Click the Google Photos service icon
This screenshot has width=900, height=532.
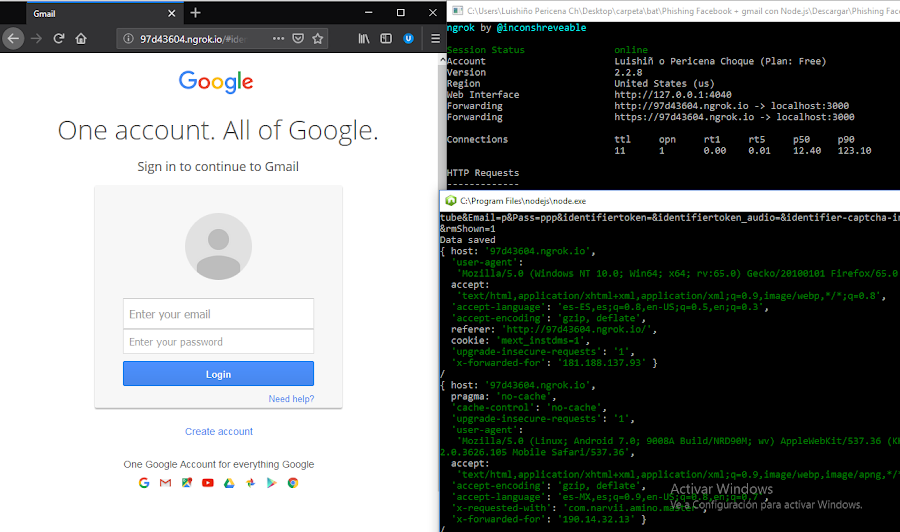point(250,483)
